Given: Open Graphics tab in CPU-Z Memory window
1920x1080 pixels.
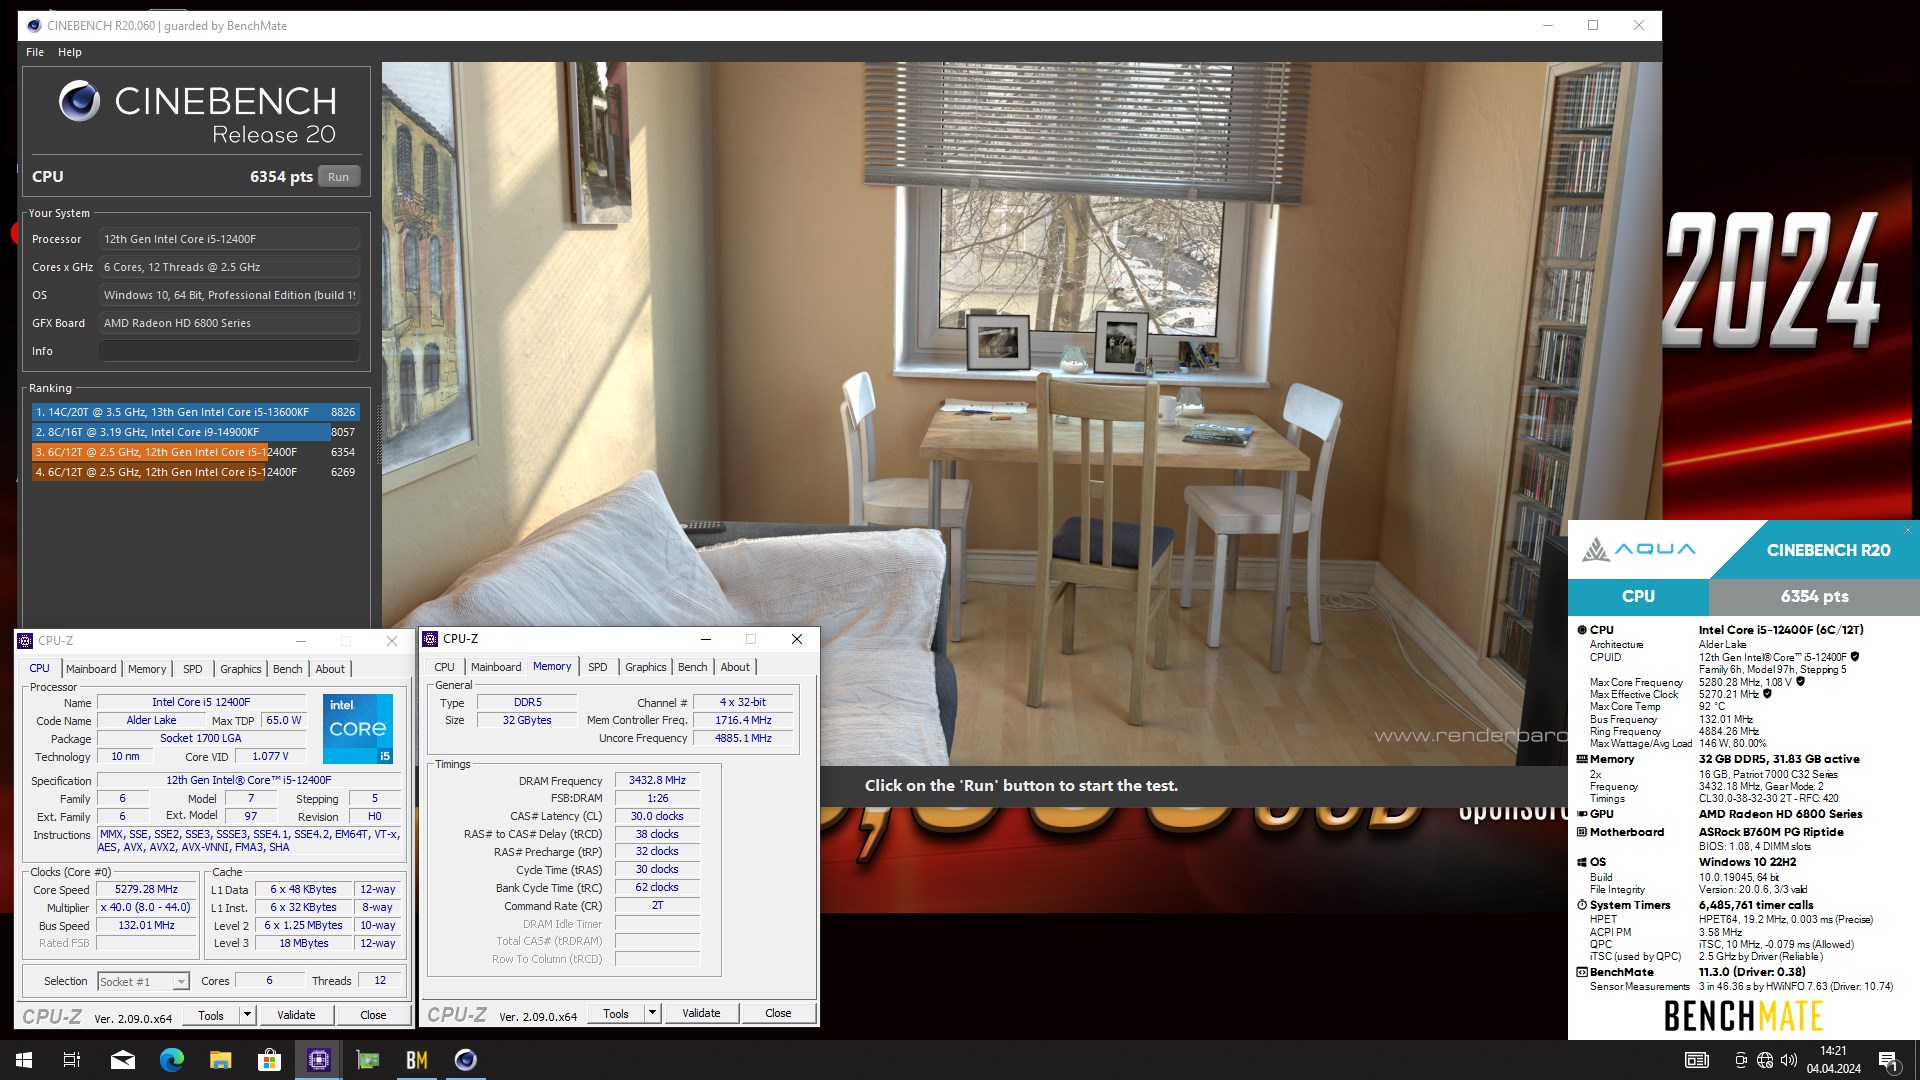Looking at the screenshot, I should coord(646,667).
